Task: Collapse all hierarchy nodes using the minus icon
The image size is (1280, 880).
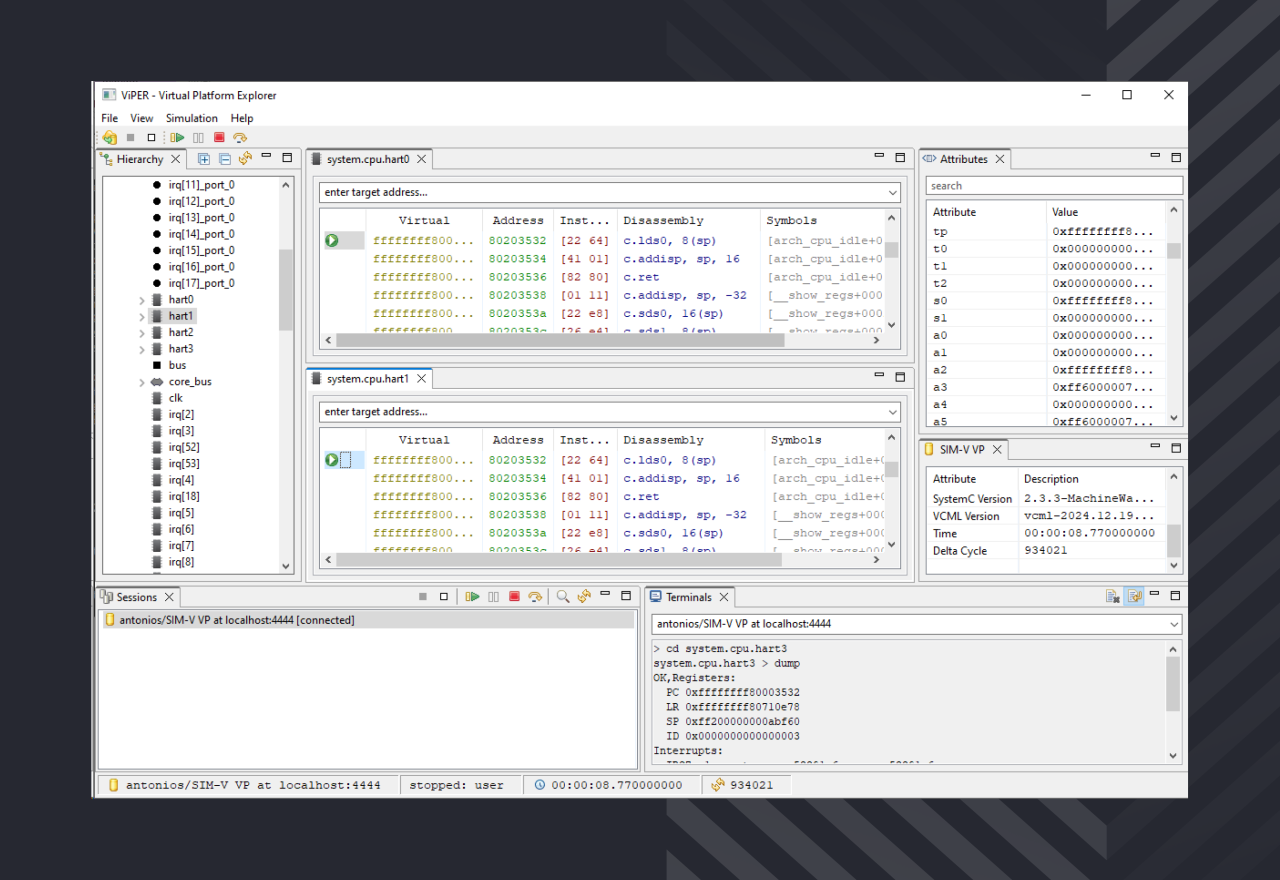Action: (223, 158)
